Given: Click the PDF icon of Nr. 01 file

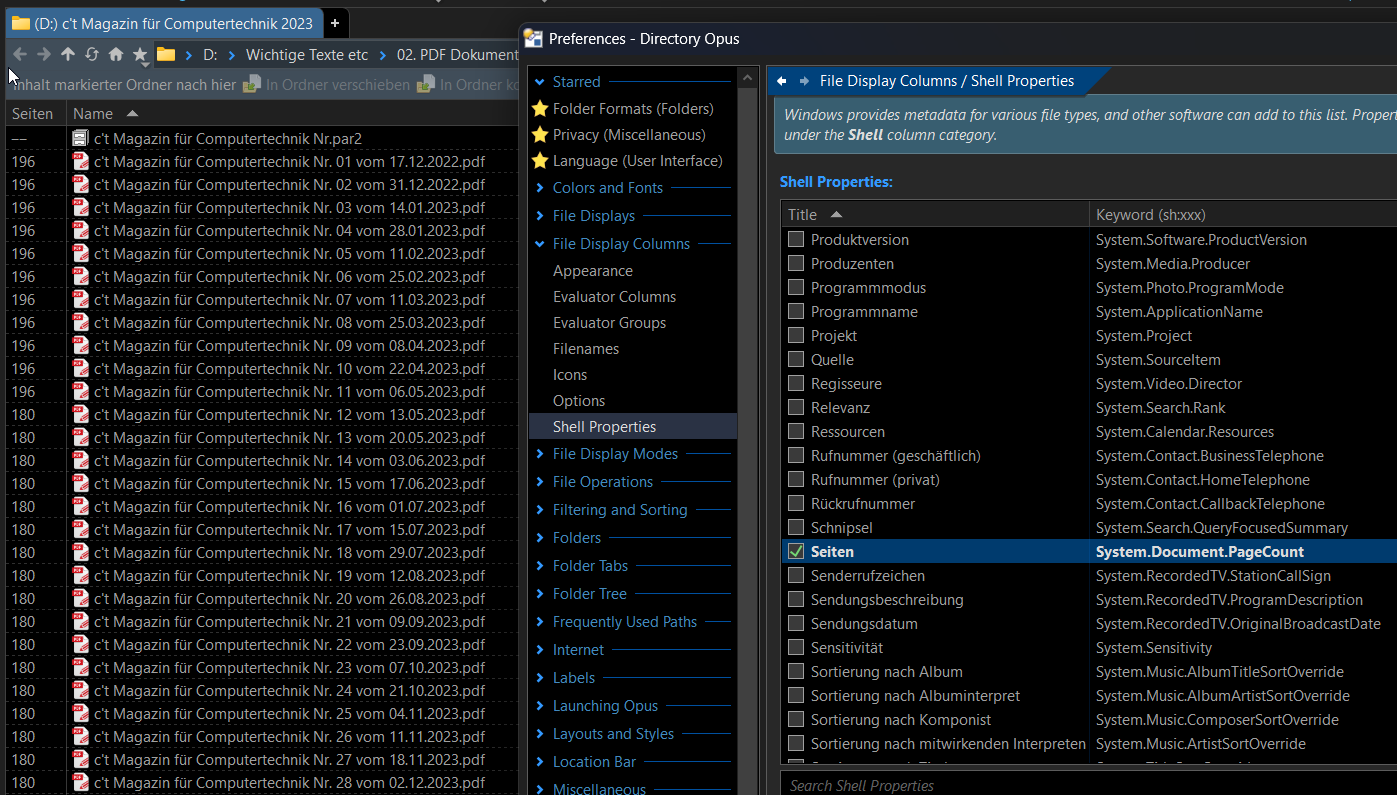Looking at the screenshot, I should (81, 161).
